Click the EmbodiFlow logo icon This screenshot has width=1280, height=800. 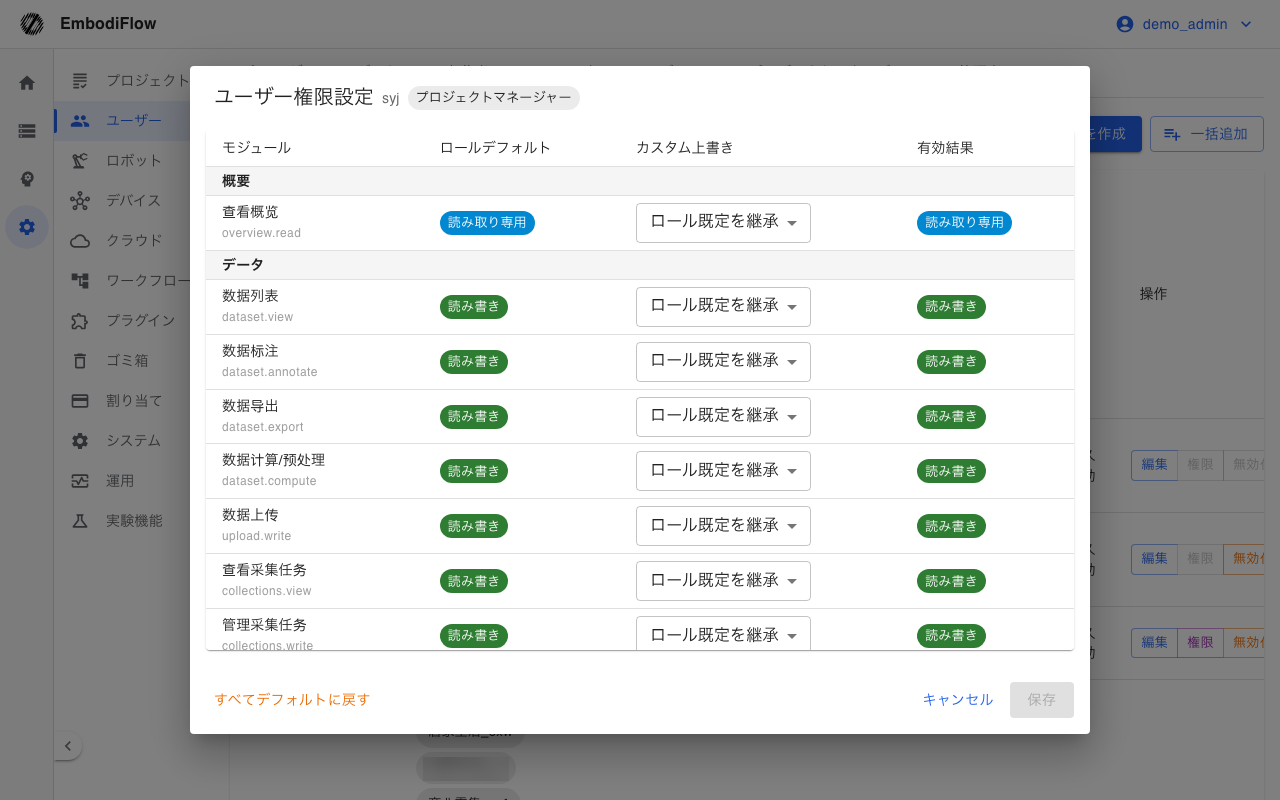pos(32,24)
